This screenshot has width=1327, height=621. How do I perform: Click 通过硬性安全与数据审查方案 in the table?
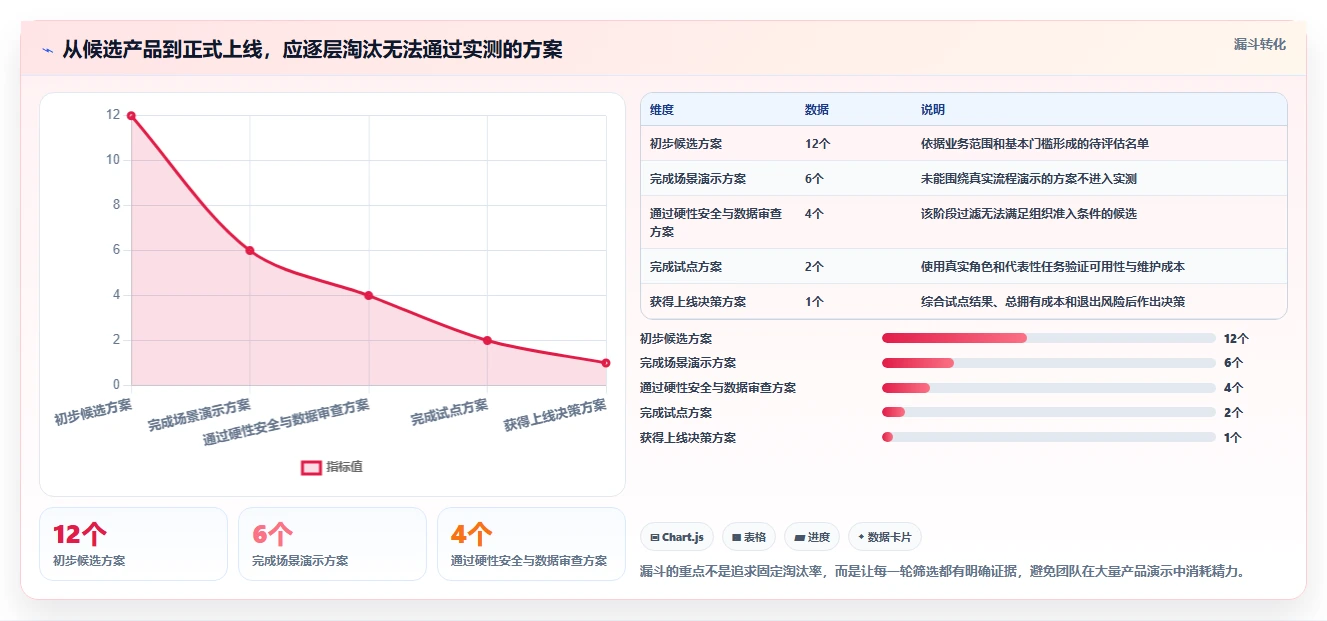point(716,222)
